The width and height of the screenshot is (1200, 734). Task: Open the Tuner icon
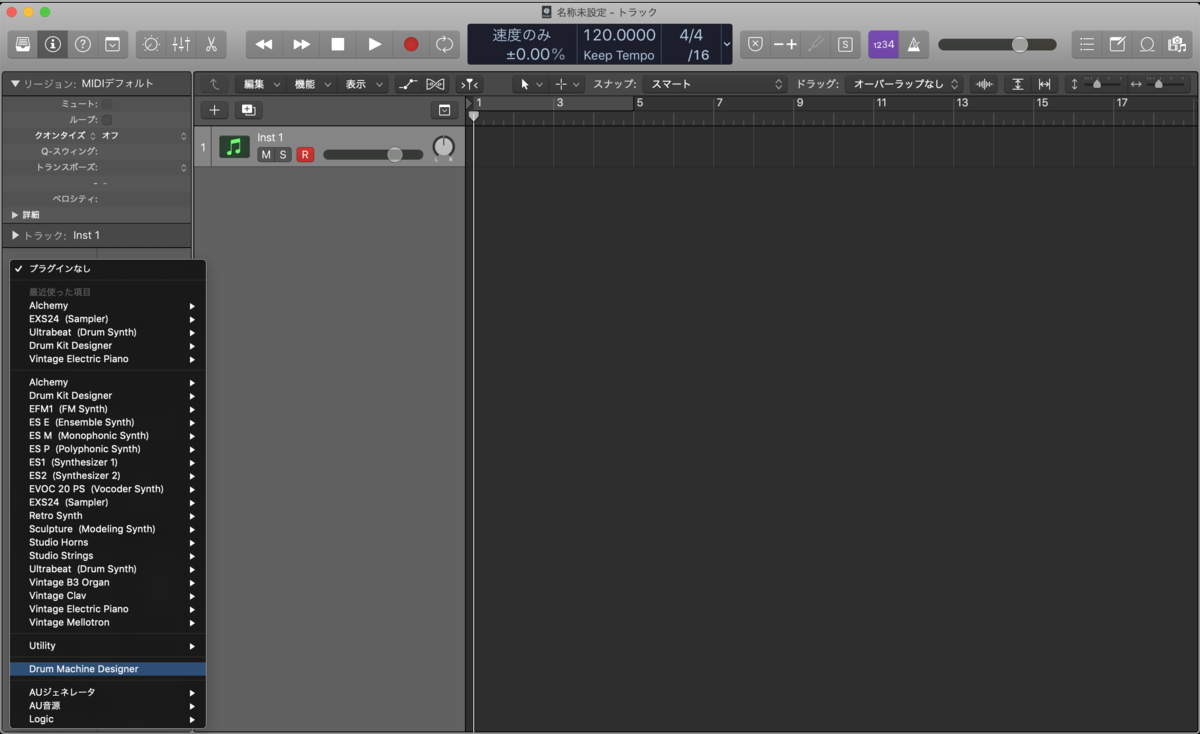[x=816, y=44]
